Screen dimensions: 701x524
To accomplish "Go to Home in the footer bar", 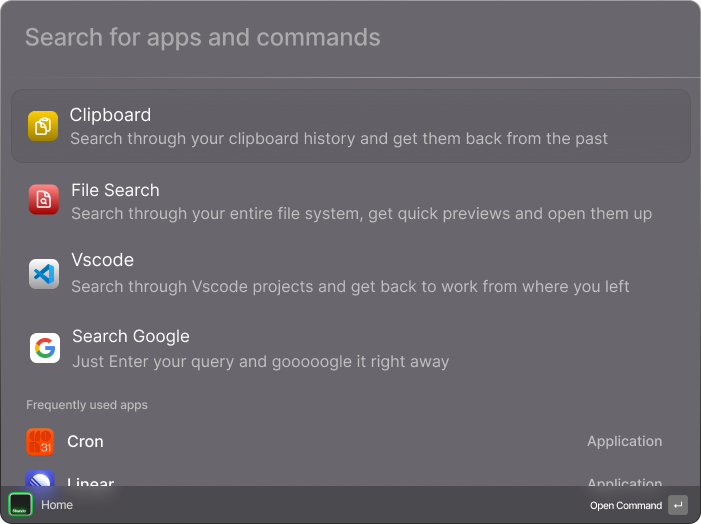I will point(57,505).
